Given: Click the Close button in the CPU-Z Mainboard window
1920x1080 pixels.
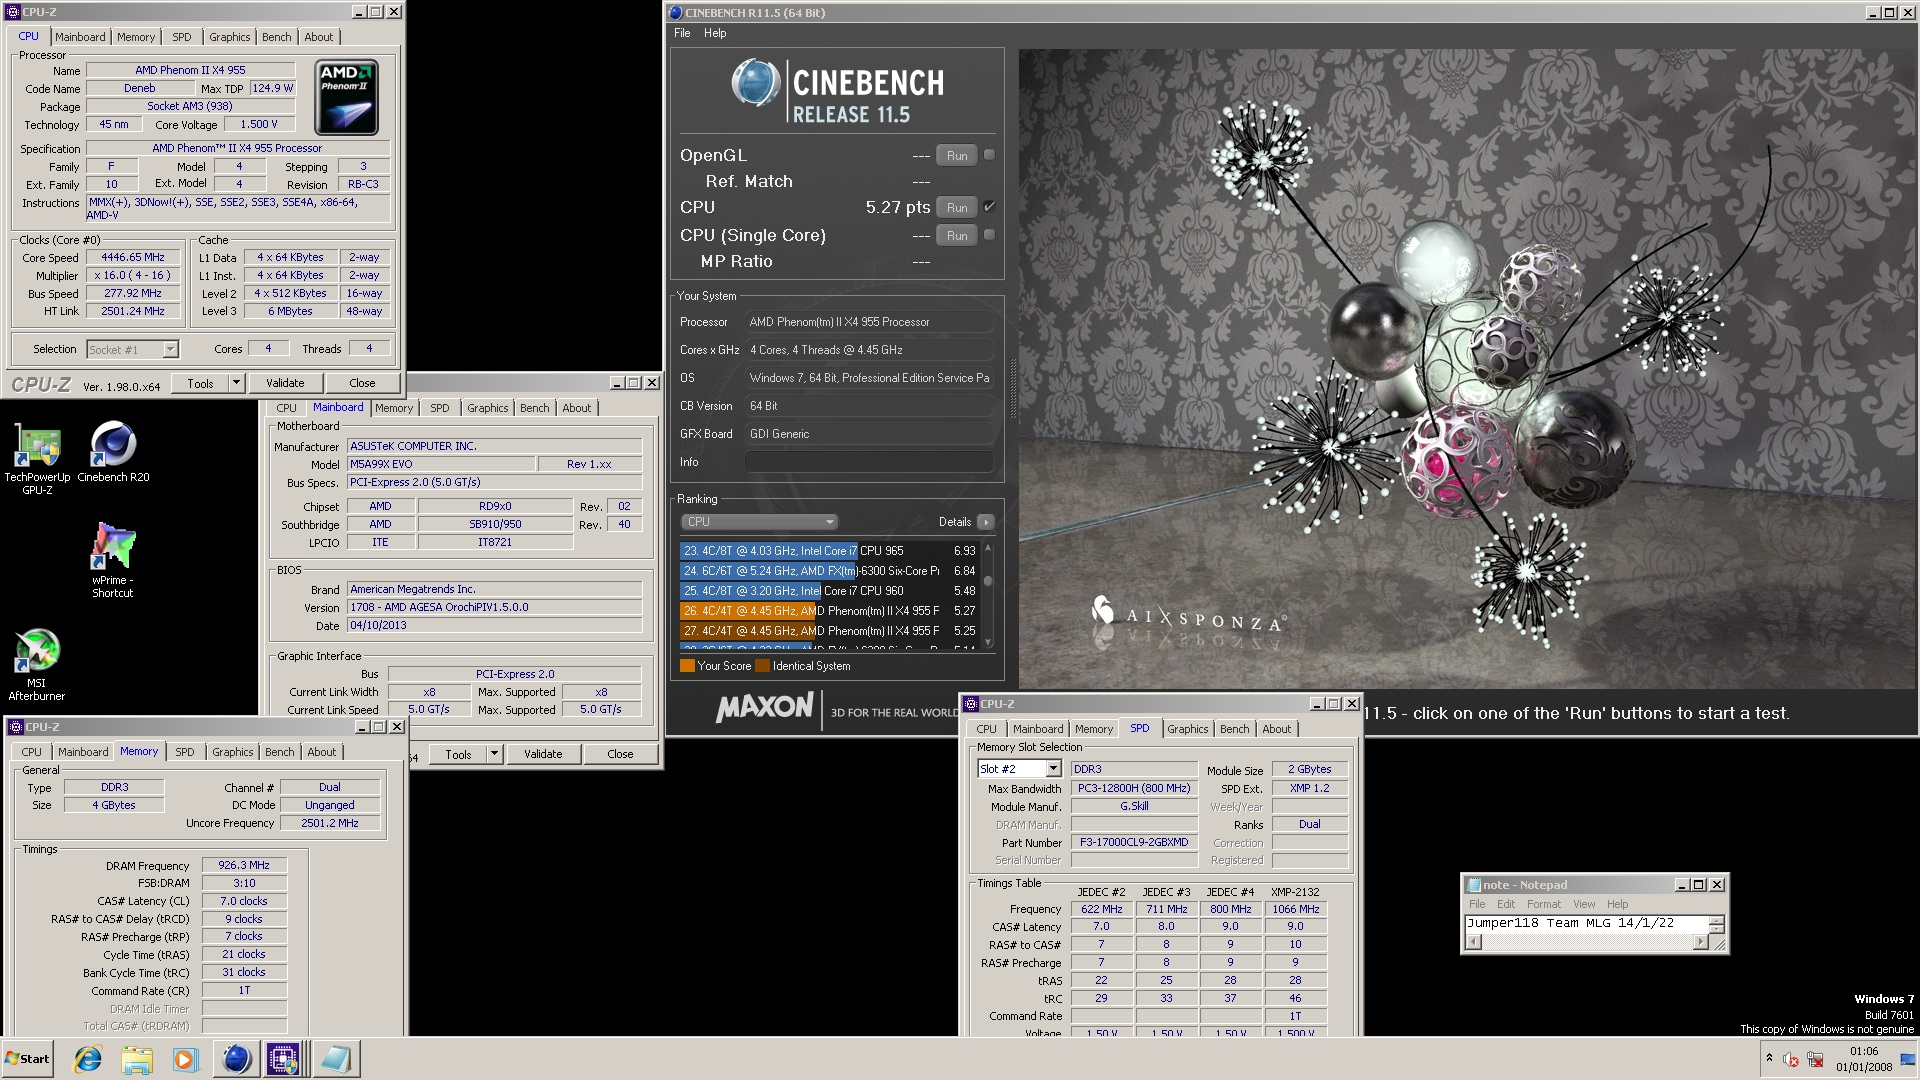Looking at the screenshot, I should coord(620,754).
